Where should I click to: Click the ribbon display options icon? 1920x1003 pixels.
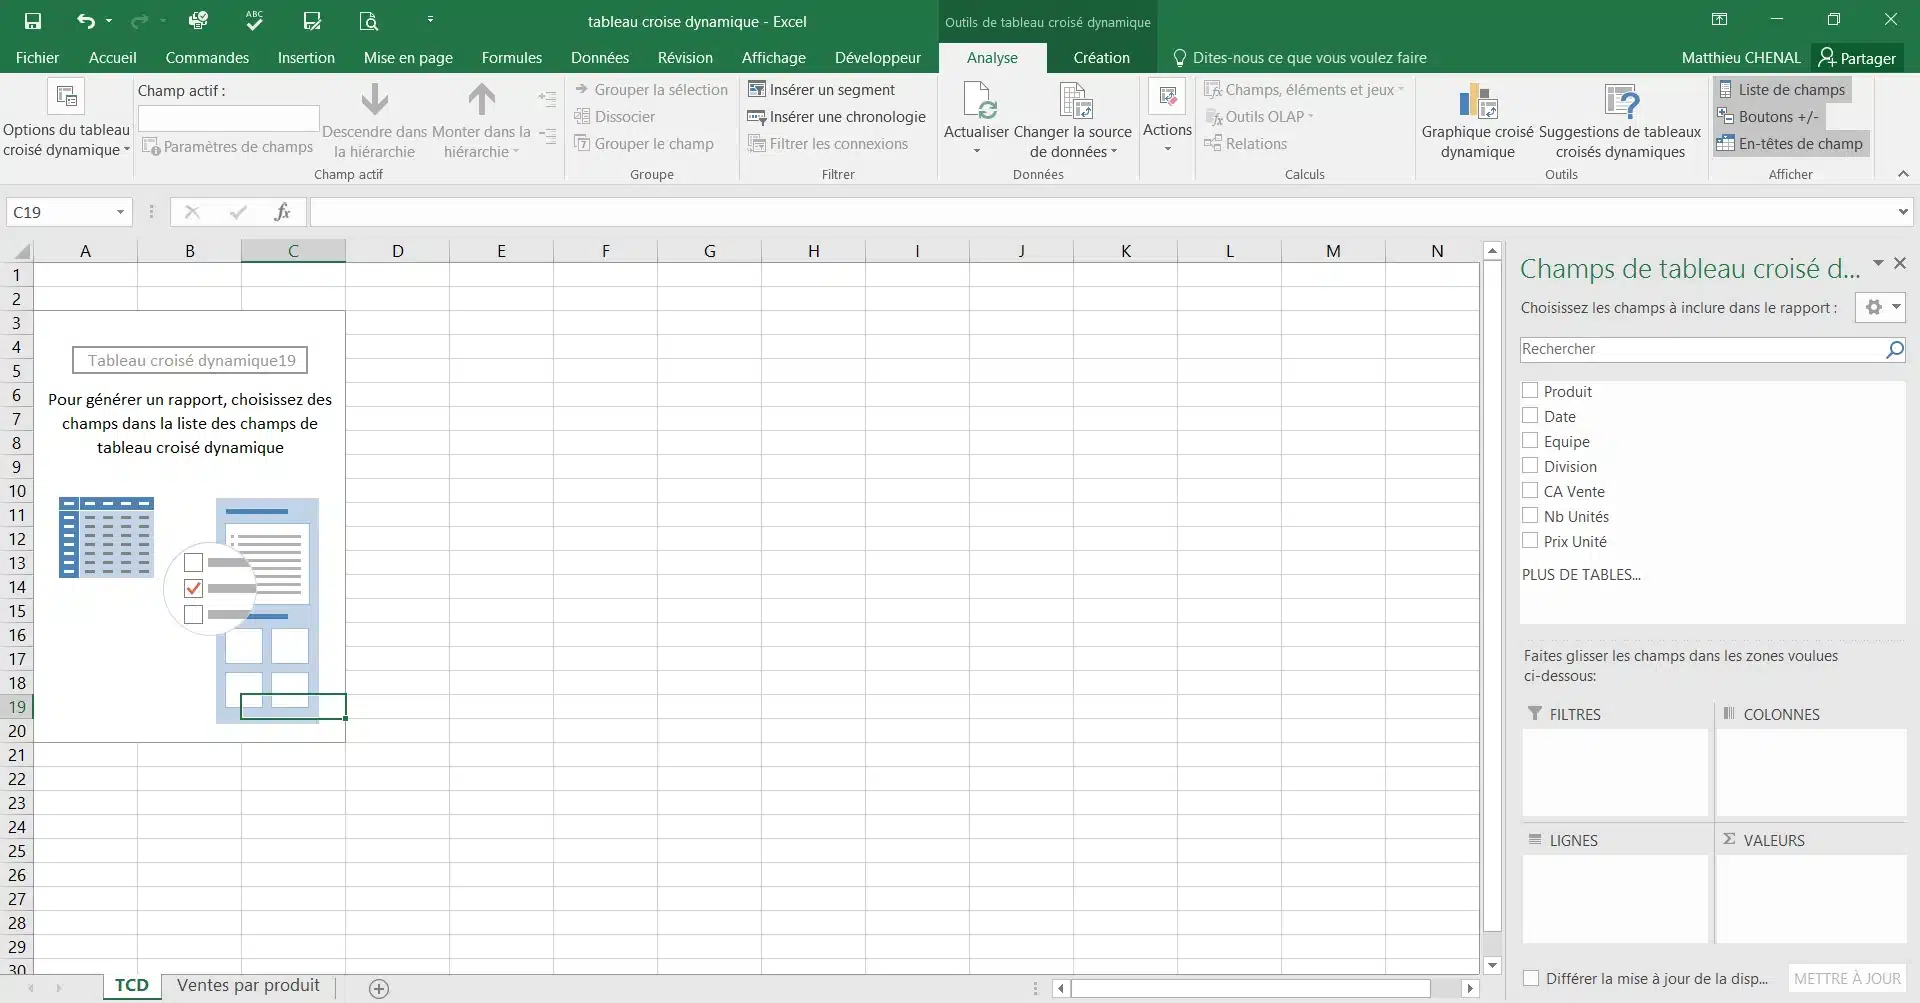(1719, 20)
